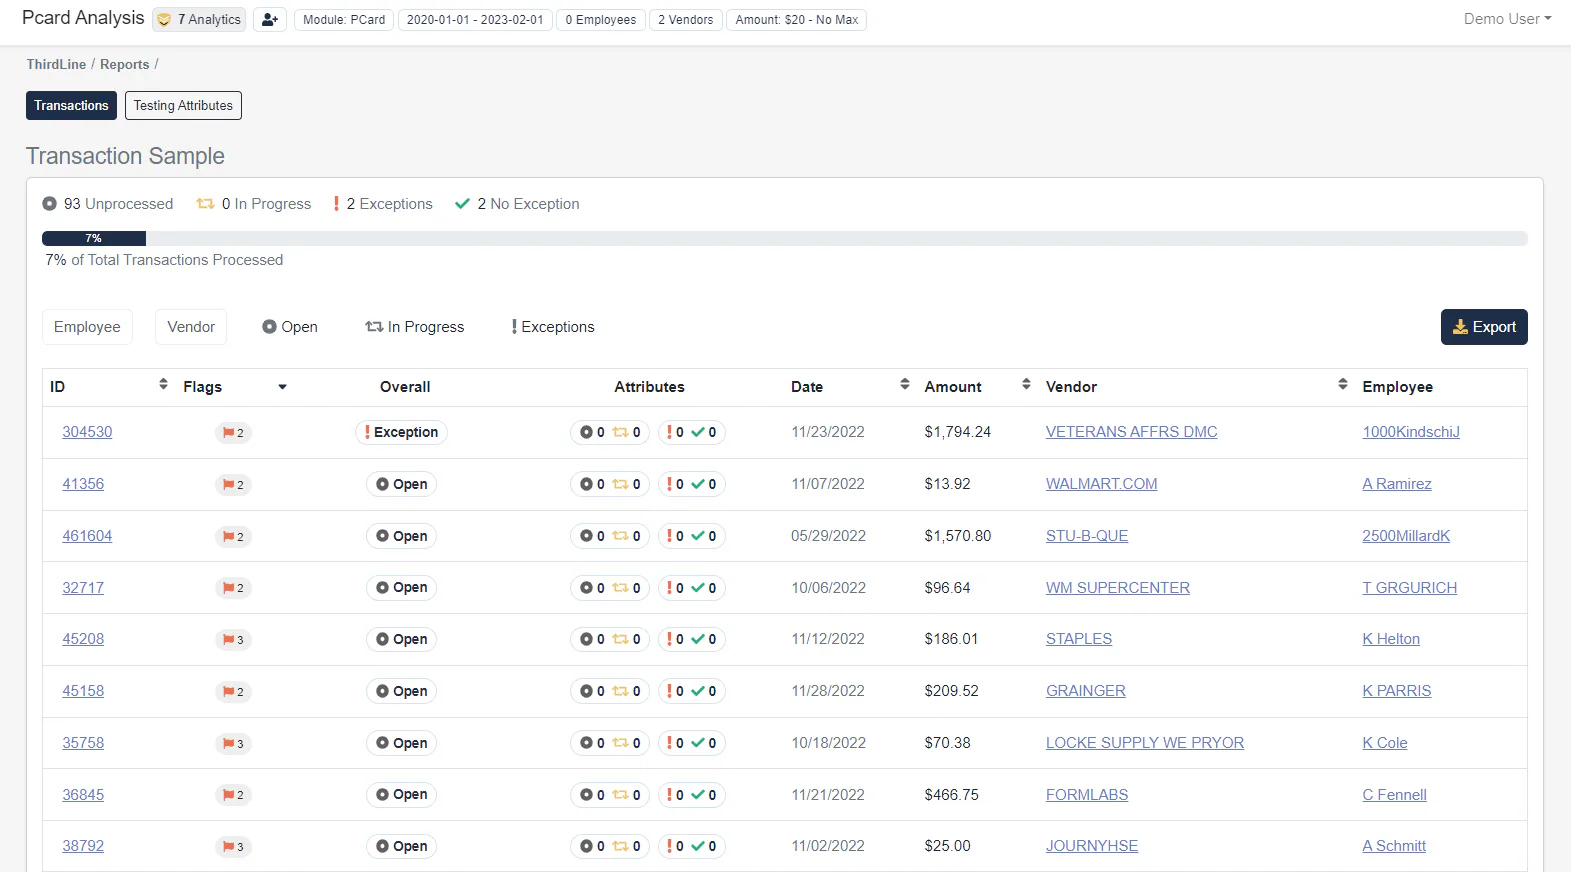Click the Open status badge for 41356
Image resolution: width=1571 pixels, height=872 pixels.
click(x=401, y=484)
